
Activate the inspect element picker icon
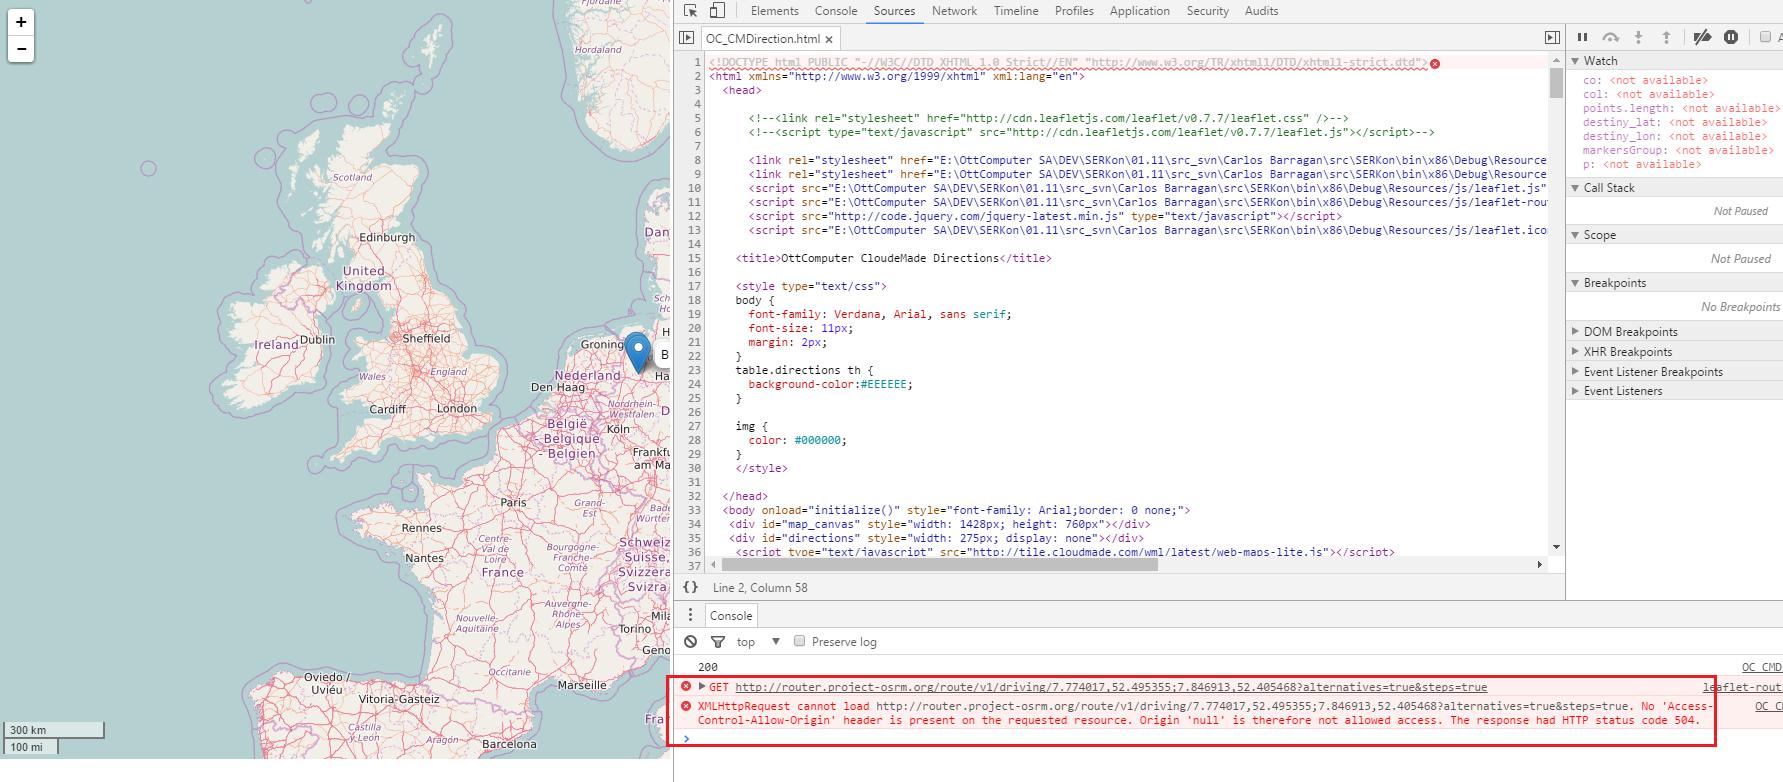tap(690, 11)
